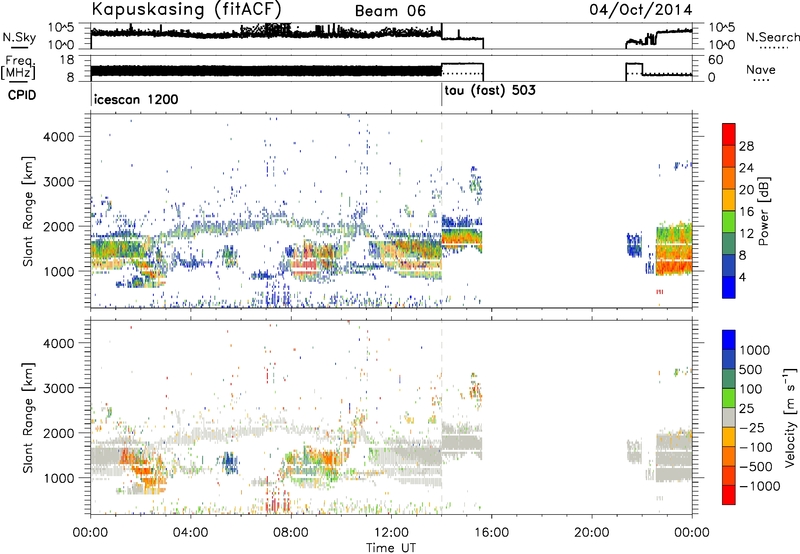The height and width of the screenshot is (554, 800).
Task: Select 'Slant Range [km]' label of power panel
Action: (29, 211)
